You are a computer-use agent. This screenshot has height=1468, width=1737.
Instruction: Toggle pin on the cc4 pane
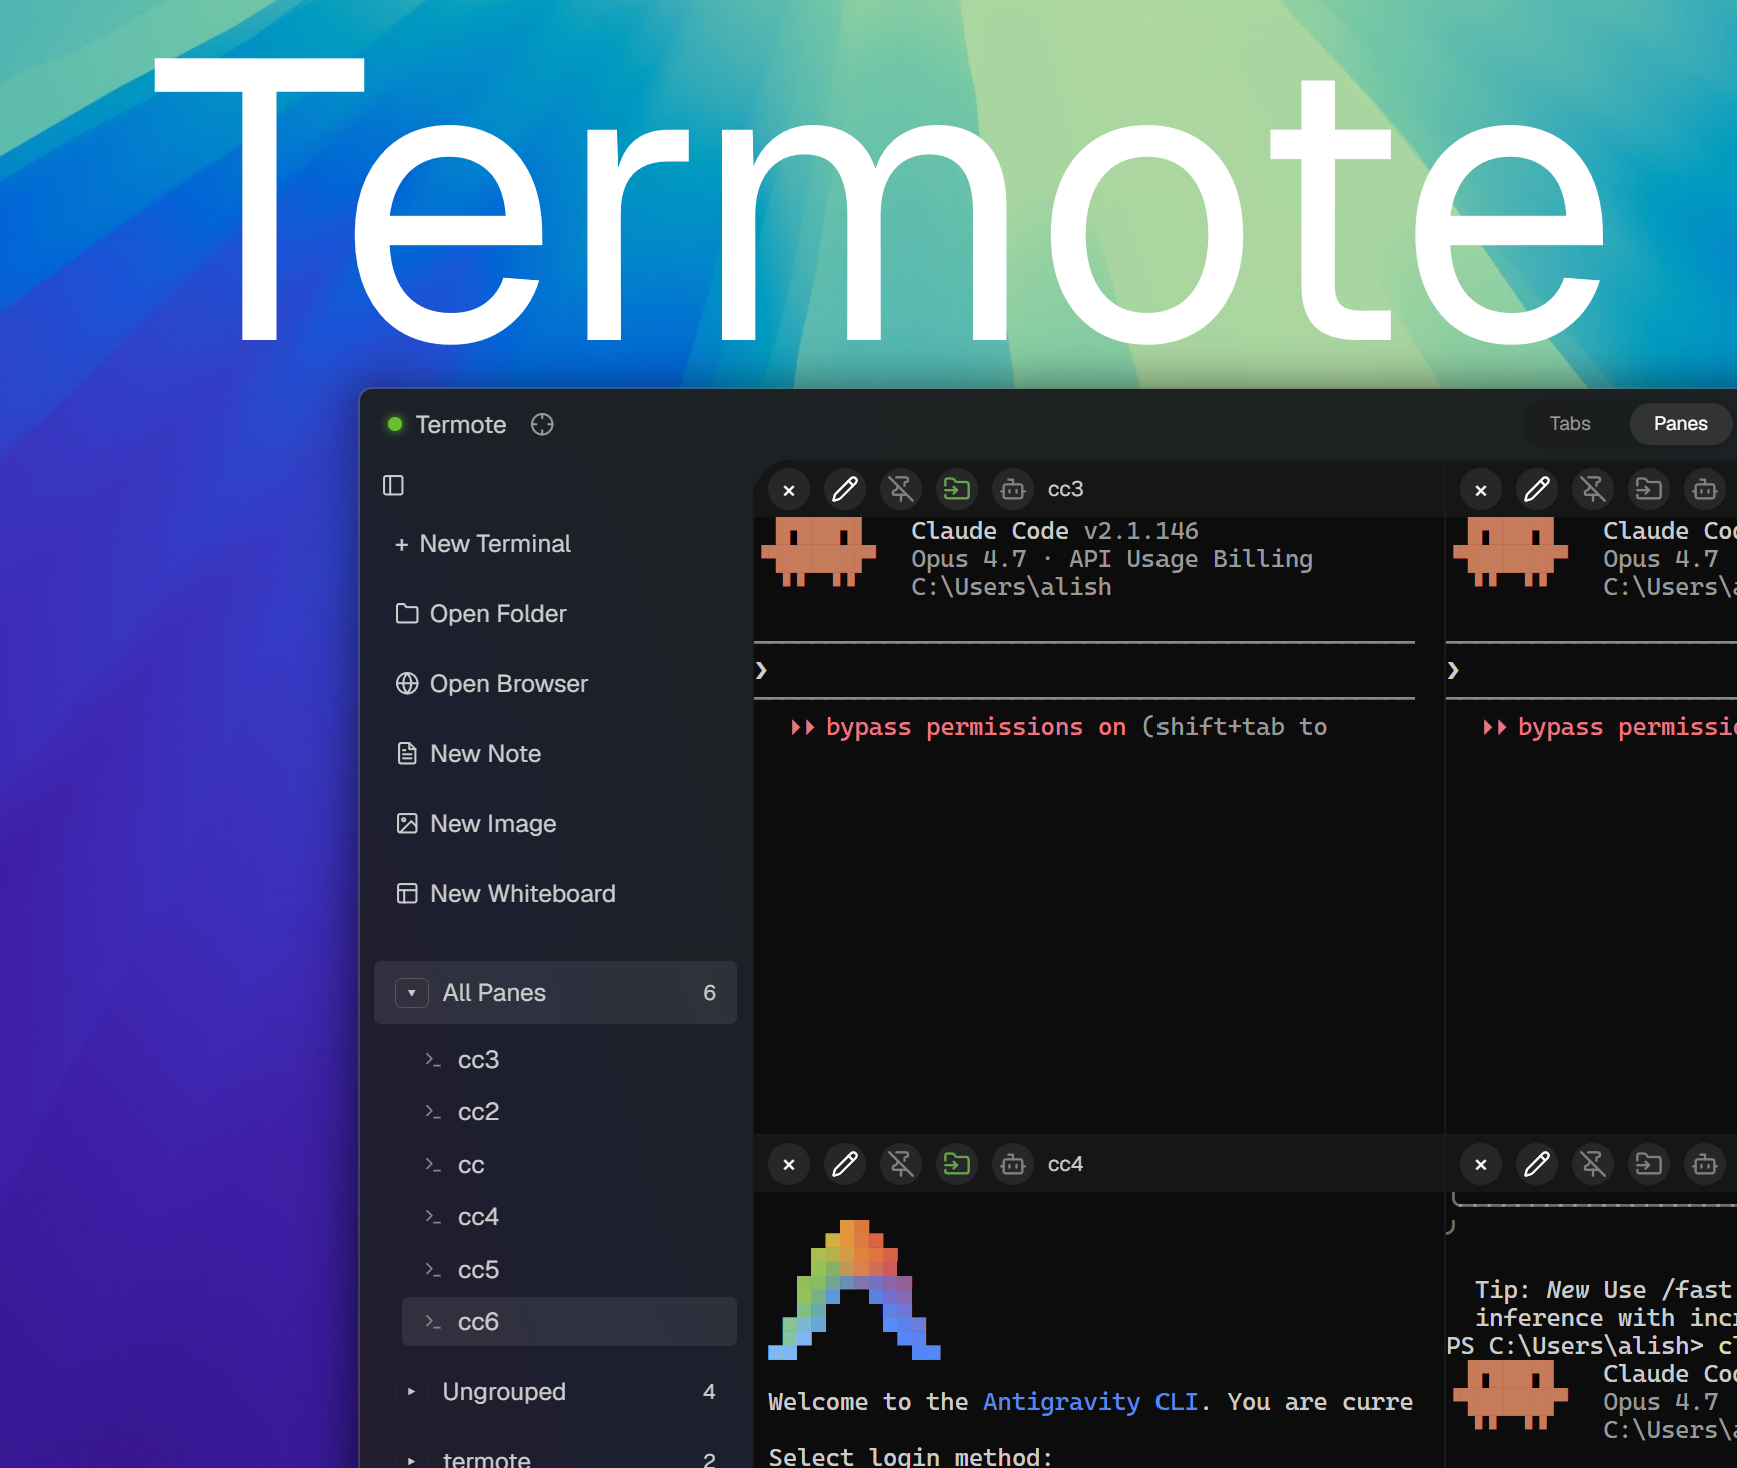coord(901,1164)
